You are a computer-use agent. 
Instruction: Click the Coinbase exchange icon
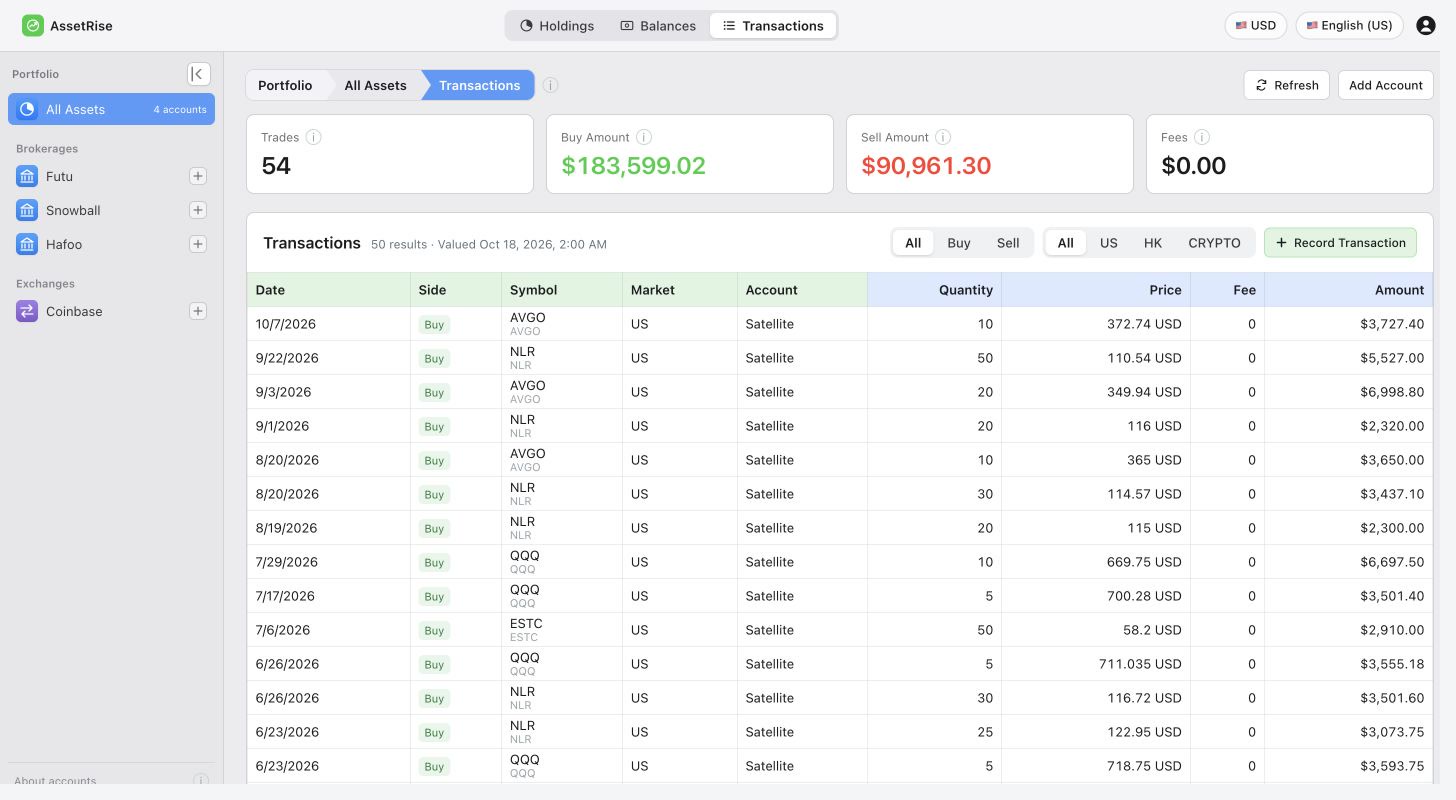(27, 311)
